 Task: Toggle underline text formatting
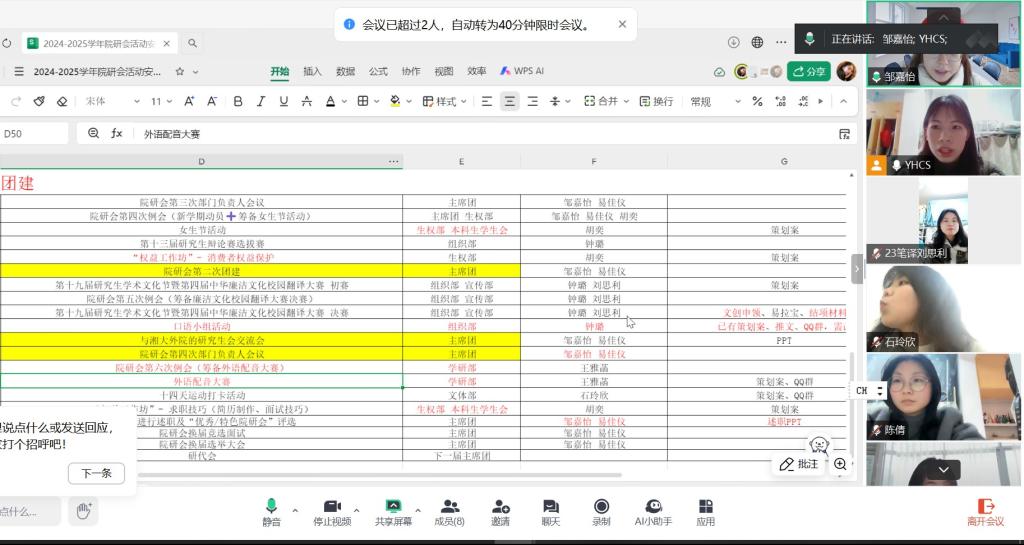[x=284, y=101]
